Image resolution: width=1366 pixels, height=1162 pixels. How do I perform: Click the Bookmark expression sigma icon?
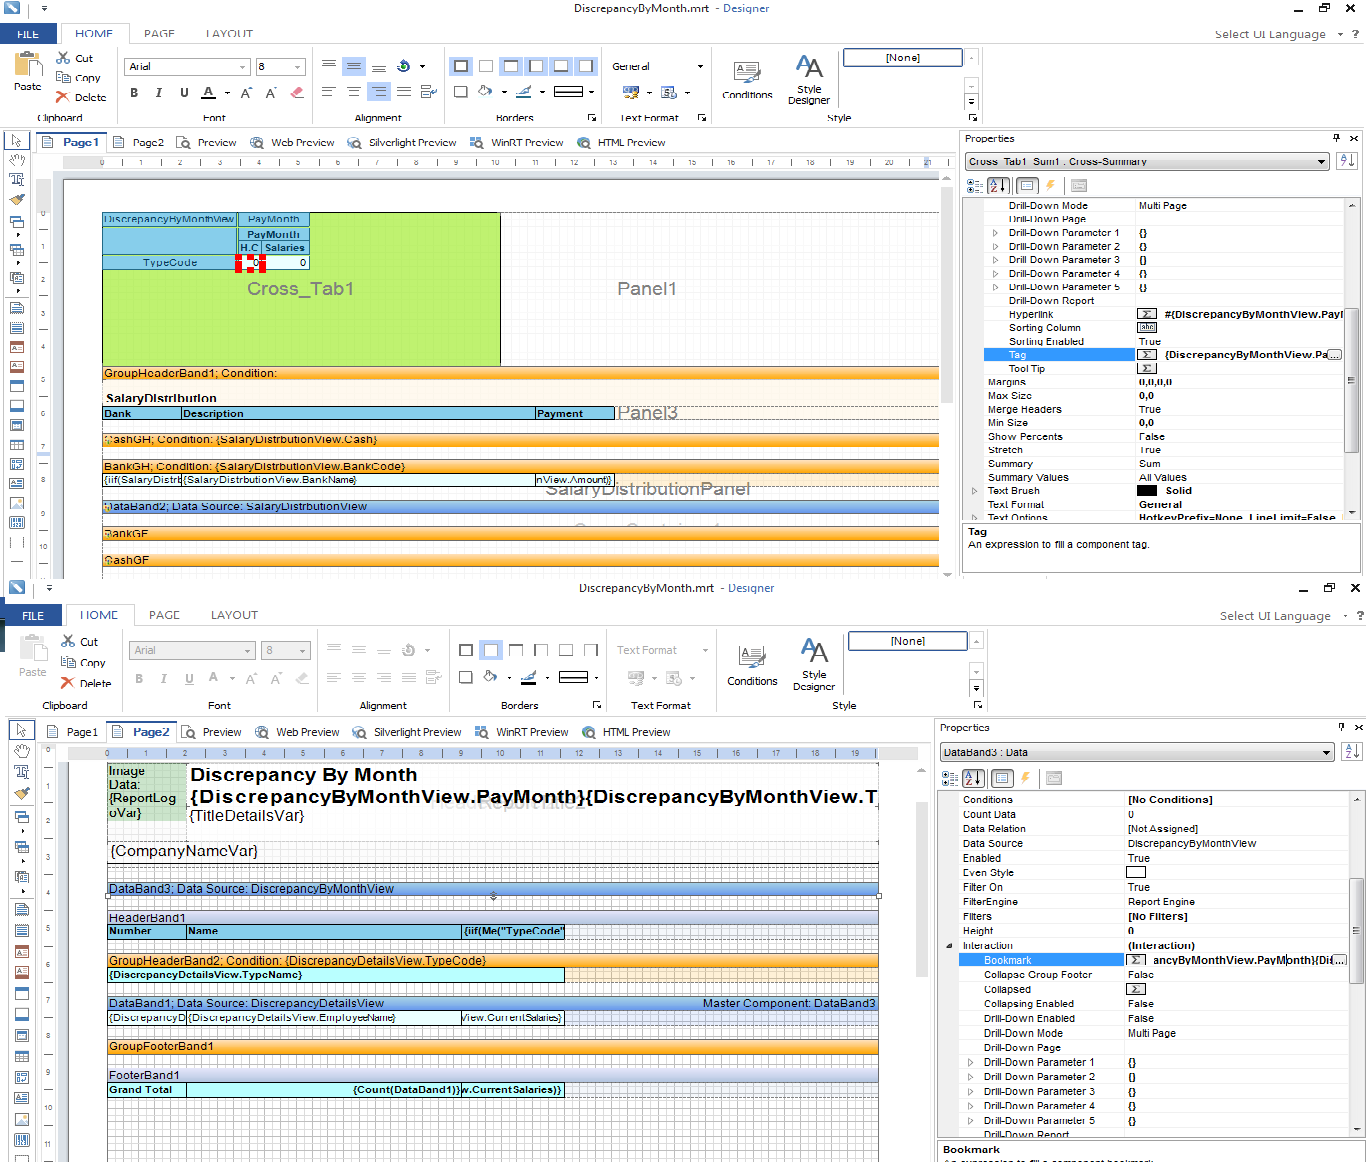tap(1136, 960)
